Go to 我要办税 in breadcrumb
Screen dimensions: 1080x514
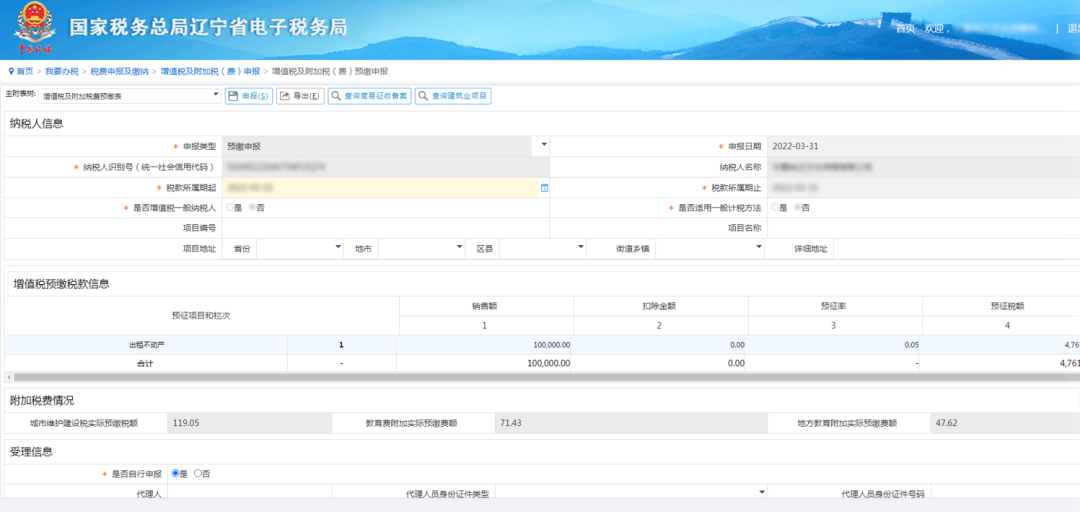pos(61,72)
